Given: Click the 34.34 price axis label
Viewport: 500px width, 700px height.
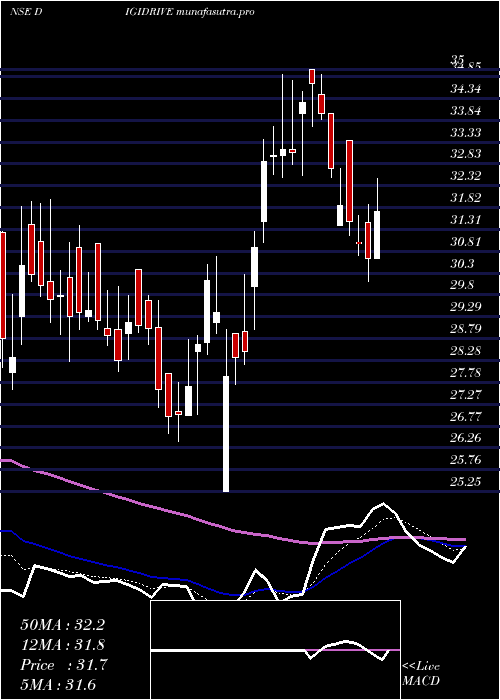Looking at the screenshot, I should 466,89.
